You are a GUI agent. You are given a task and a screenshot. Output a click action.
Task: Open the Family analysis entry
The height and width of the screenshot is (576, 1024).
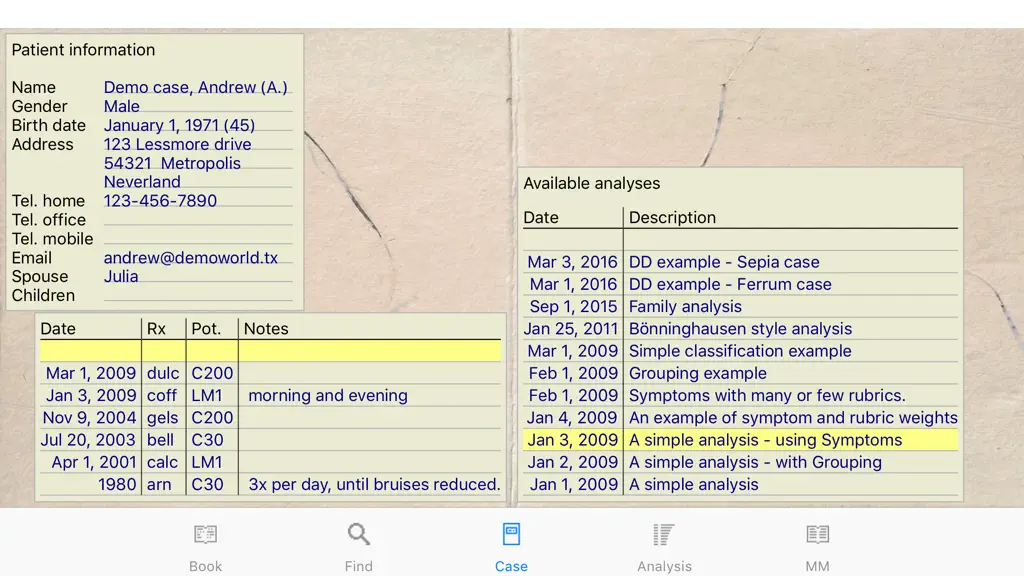tap(741, 306)
